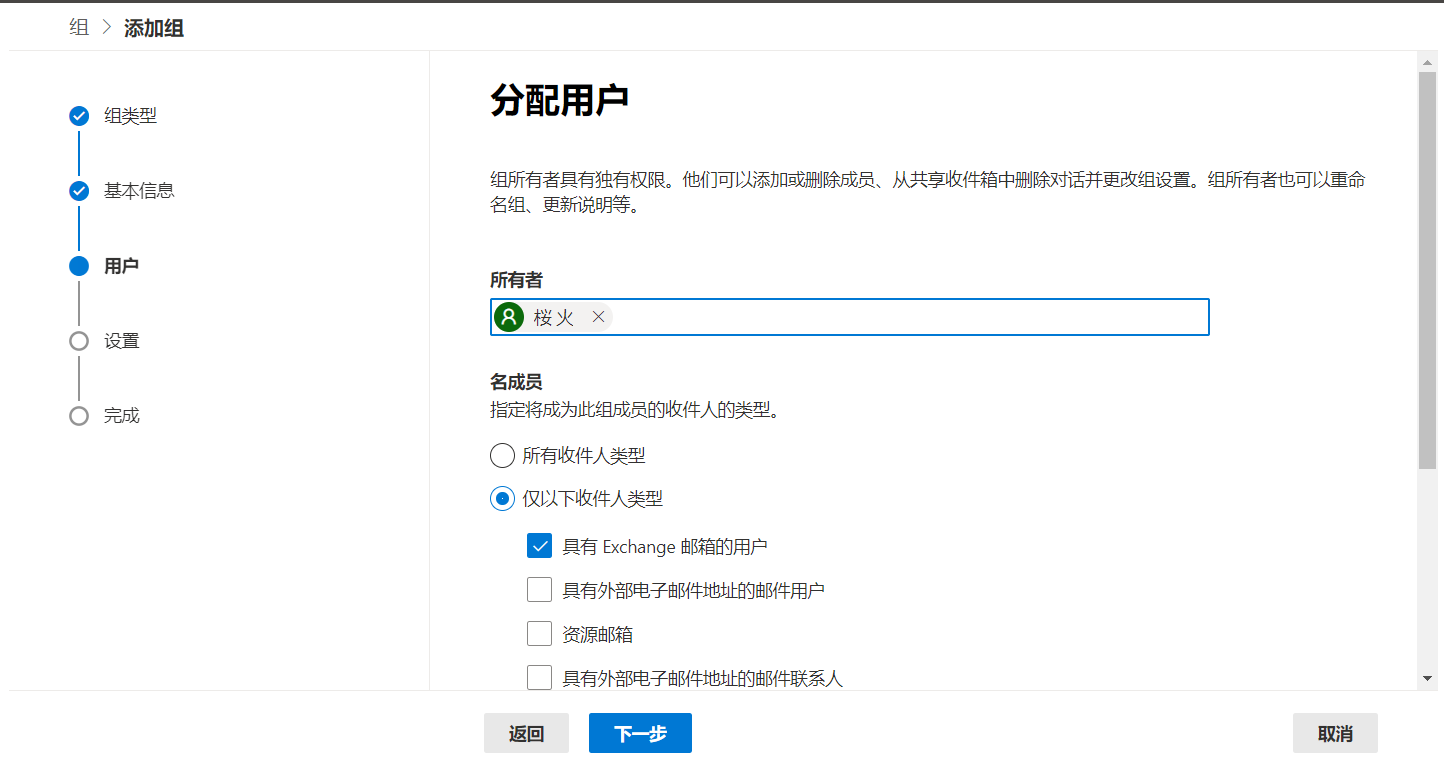Enable the 资源邮箱 checkbox
The width and height of the screenshot is (1444, 771).
[540, 634]
